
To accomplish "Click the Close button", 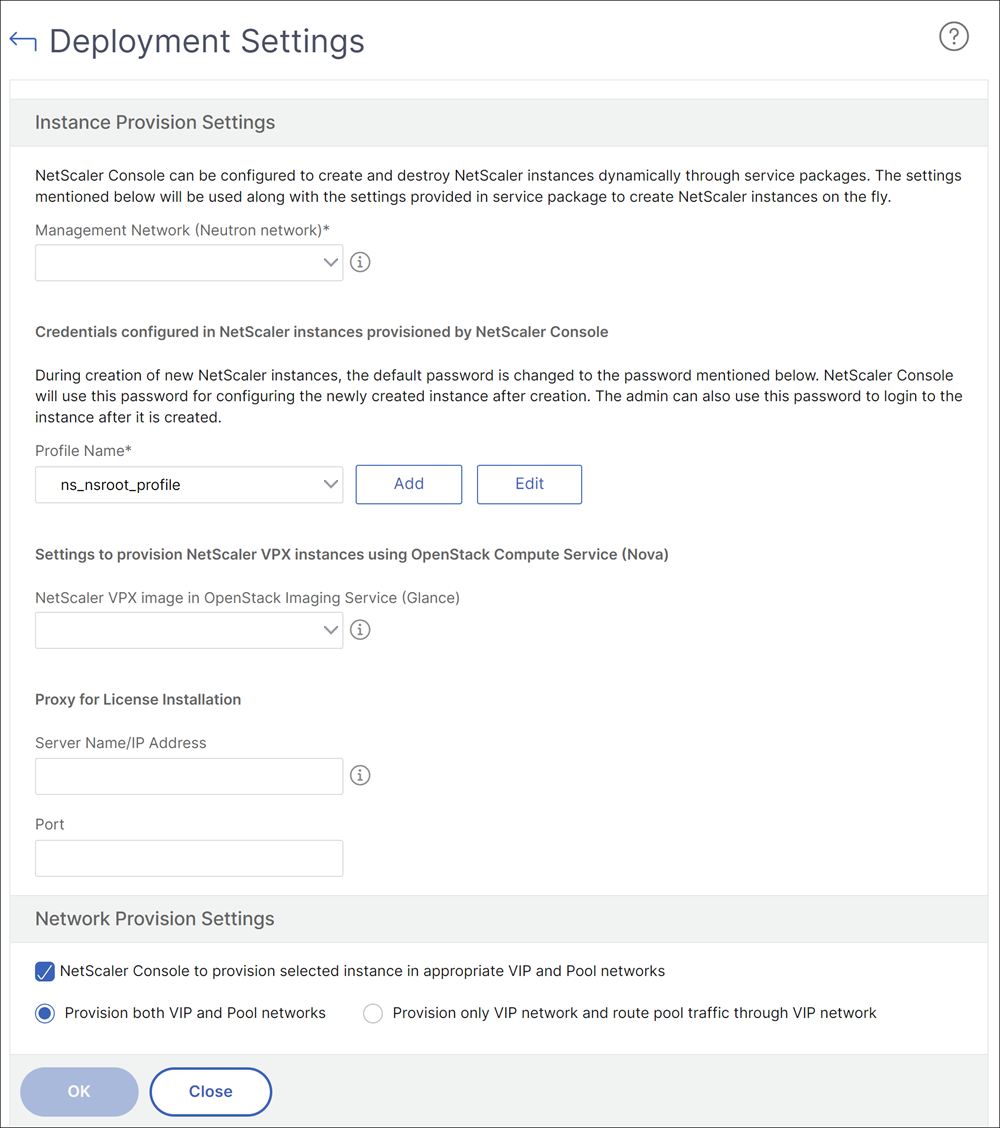I will (x=211, y=1091).
